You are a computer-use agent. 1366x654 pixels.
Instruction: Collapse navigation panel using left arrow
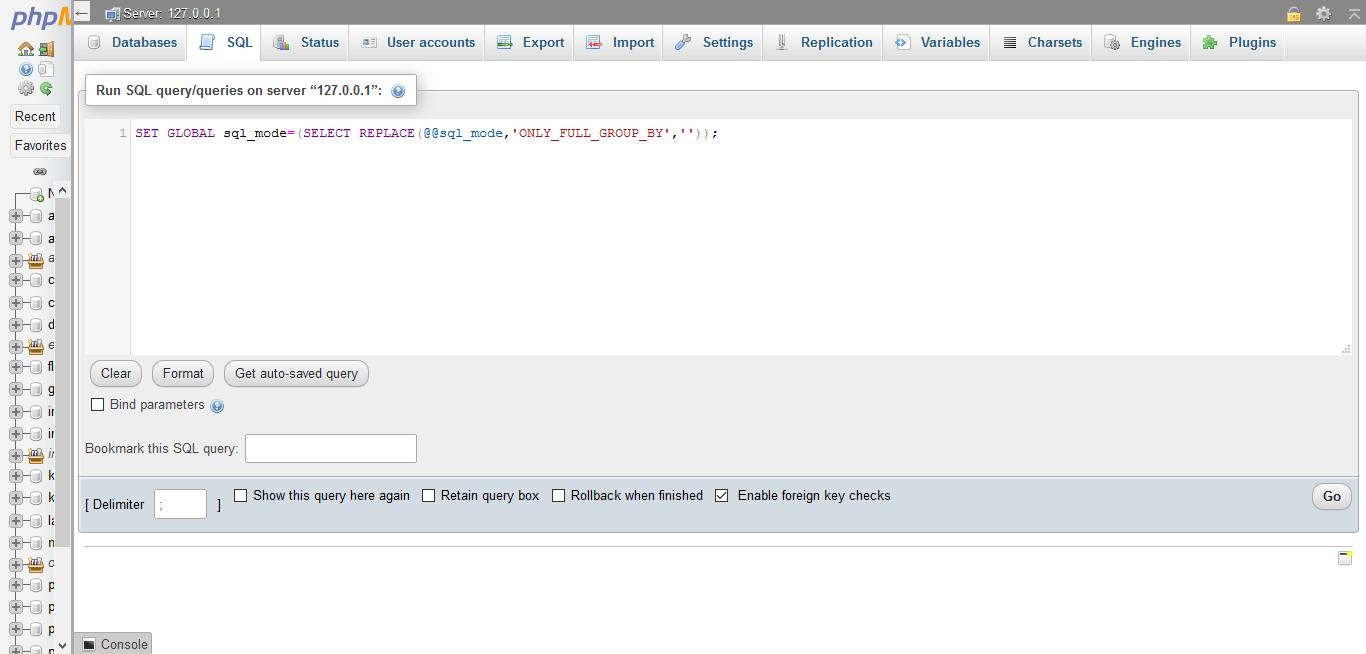(x=82, y=13)
